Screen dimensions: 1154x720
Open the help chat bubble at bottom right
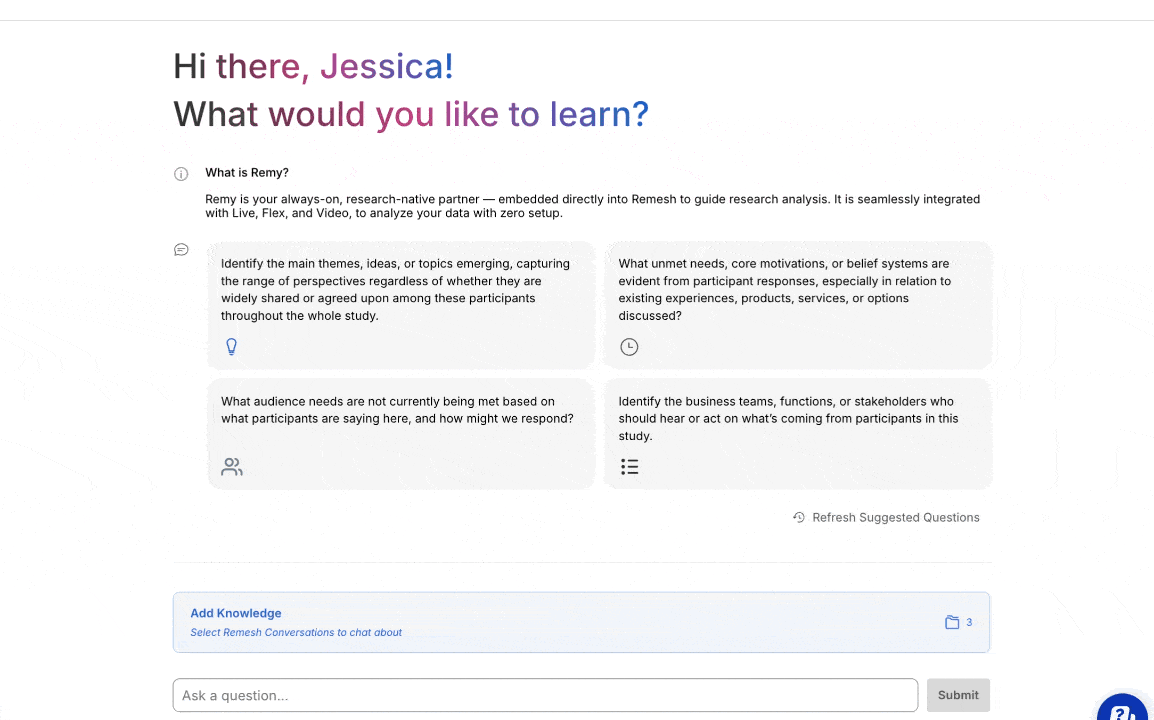tap(1122, 710)
